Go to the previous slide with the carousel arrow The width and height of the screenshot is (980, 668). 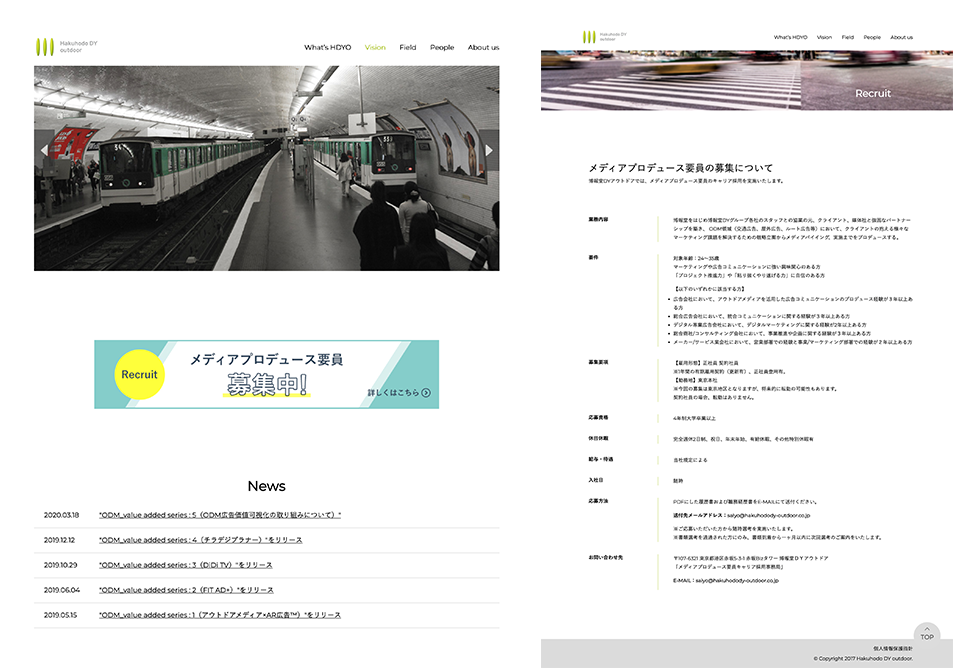(44, 150)
